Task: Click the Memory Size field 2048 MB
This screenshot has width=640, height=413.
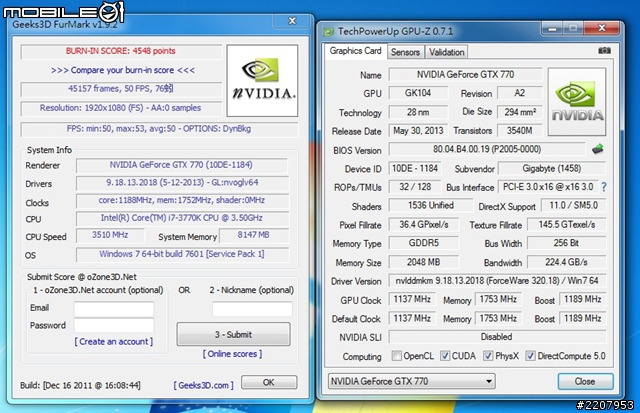Action: [x=424, y=262]
